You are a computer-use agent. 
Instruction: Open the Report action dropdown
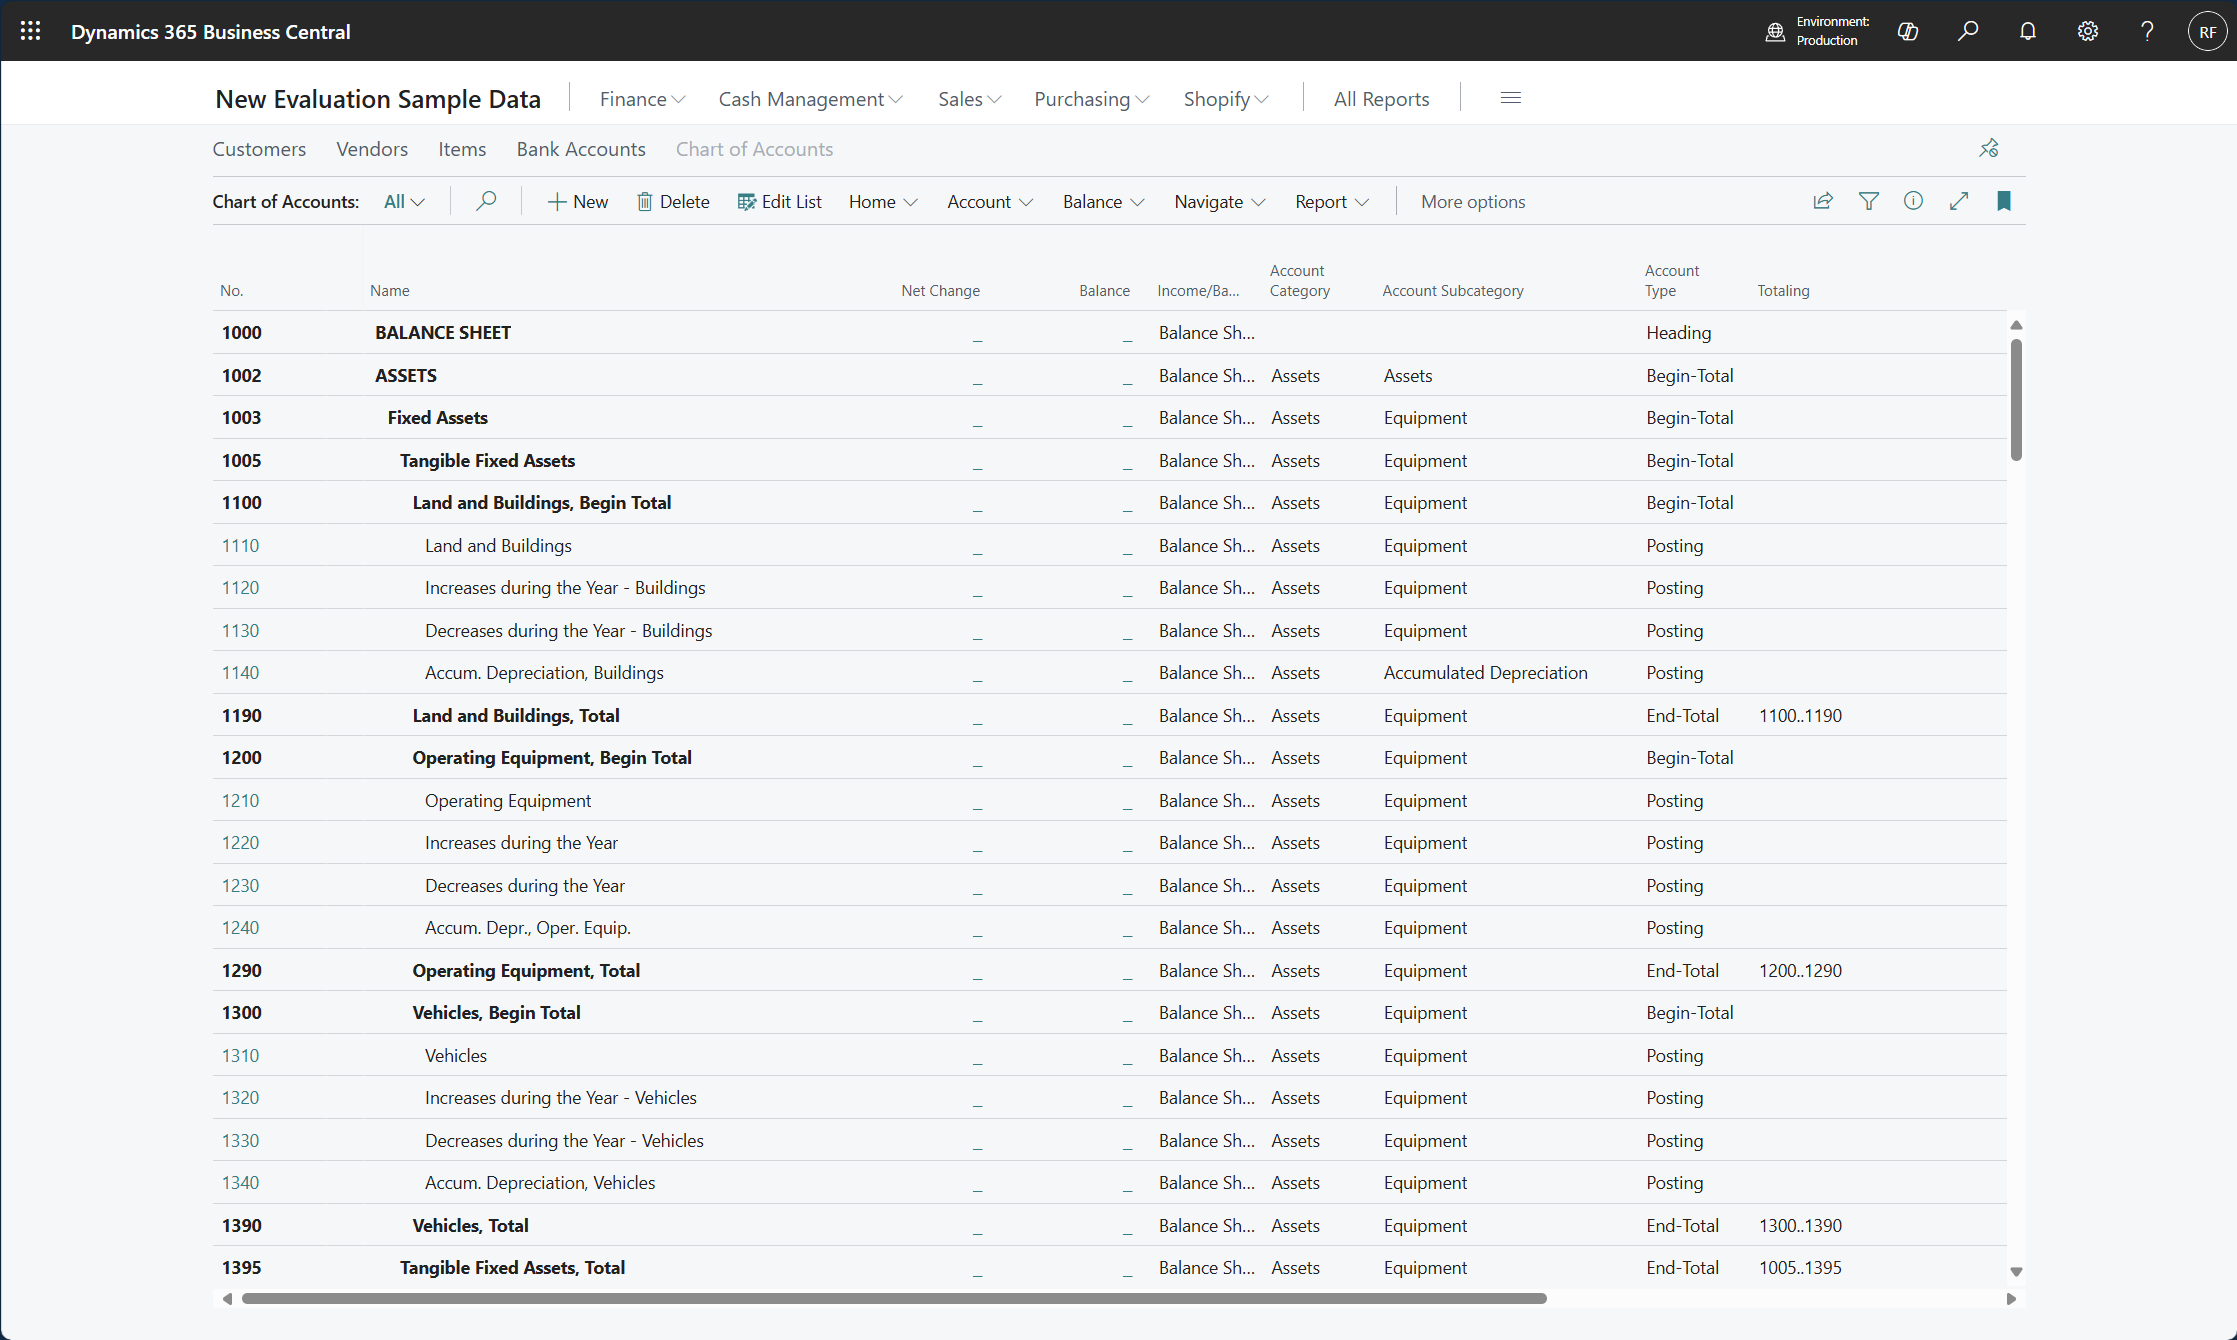1332,202
